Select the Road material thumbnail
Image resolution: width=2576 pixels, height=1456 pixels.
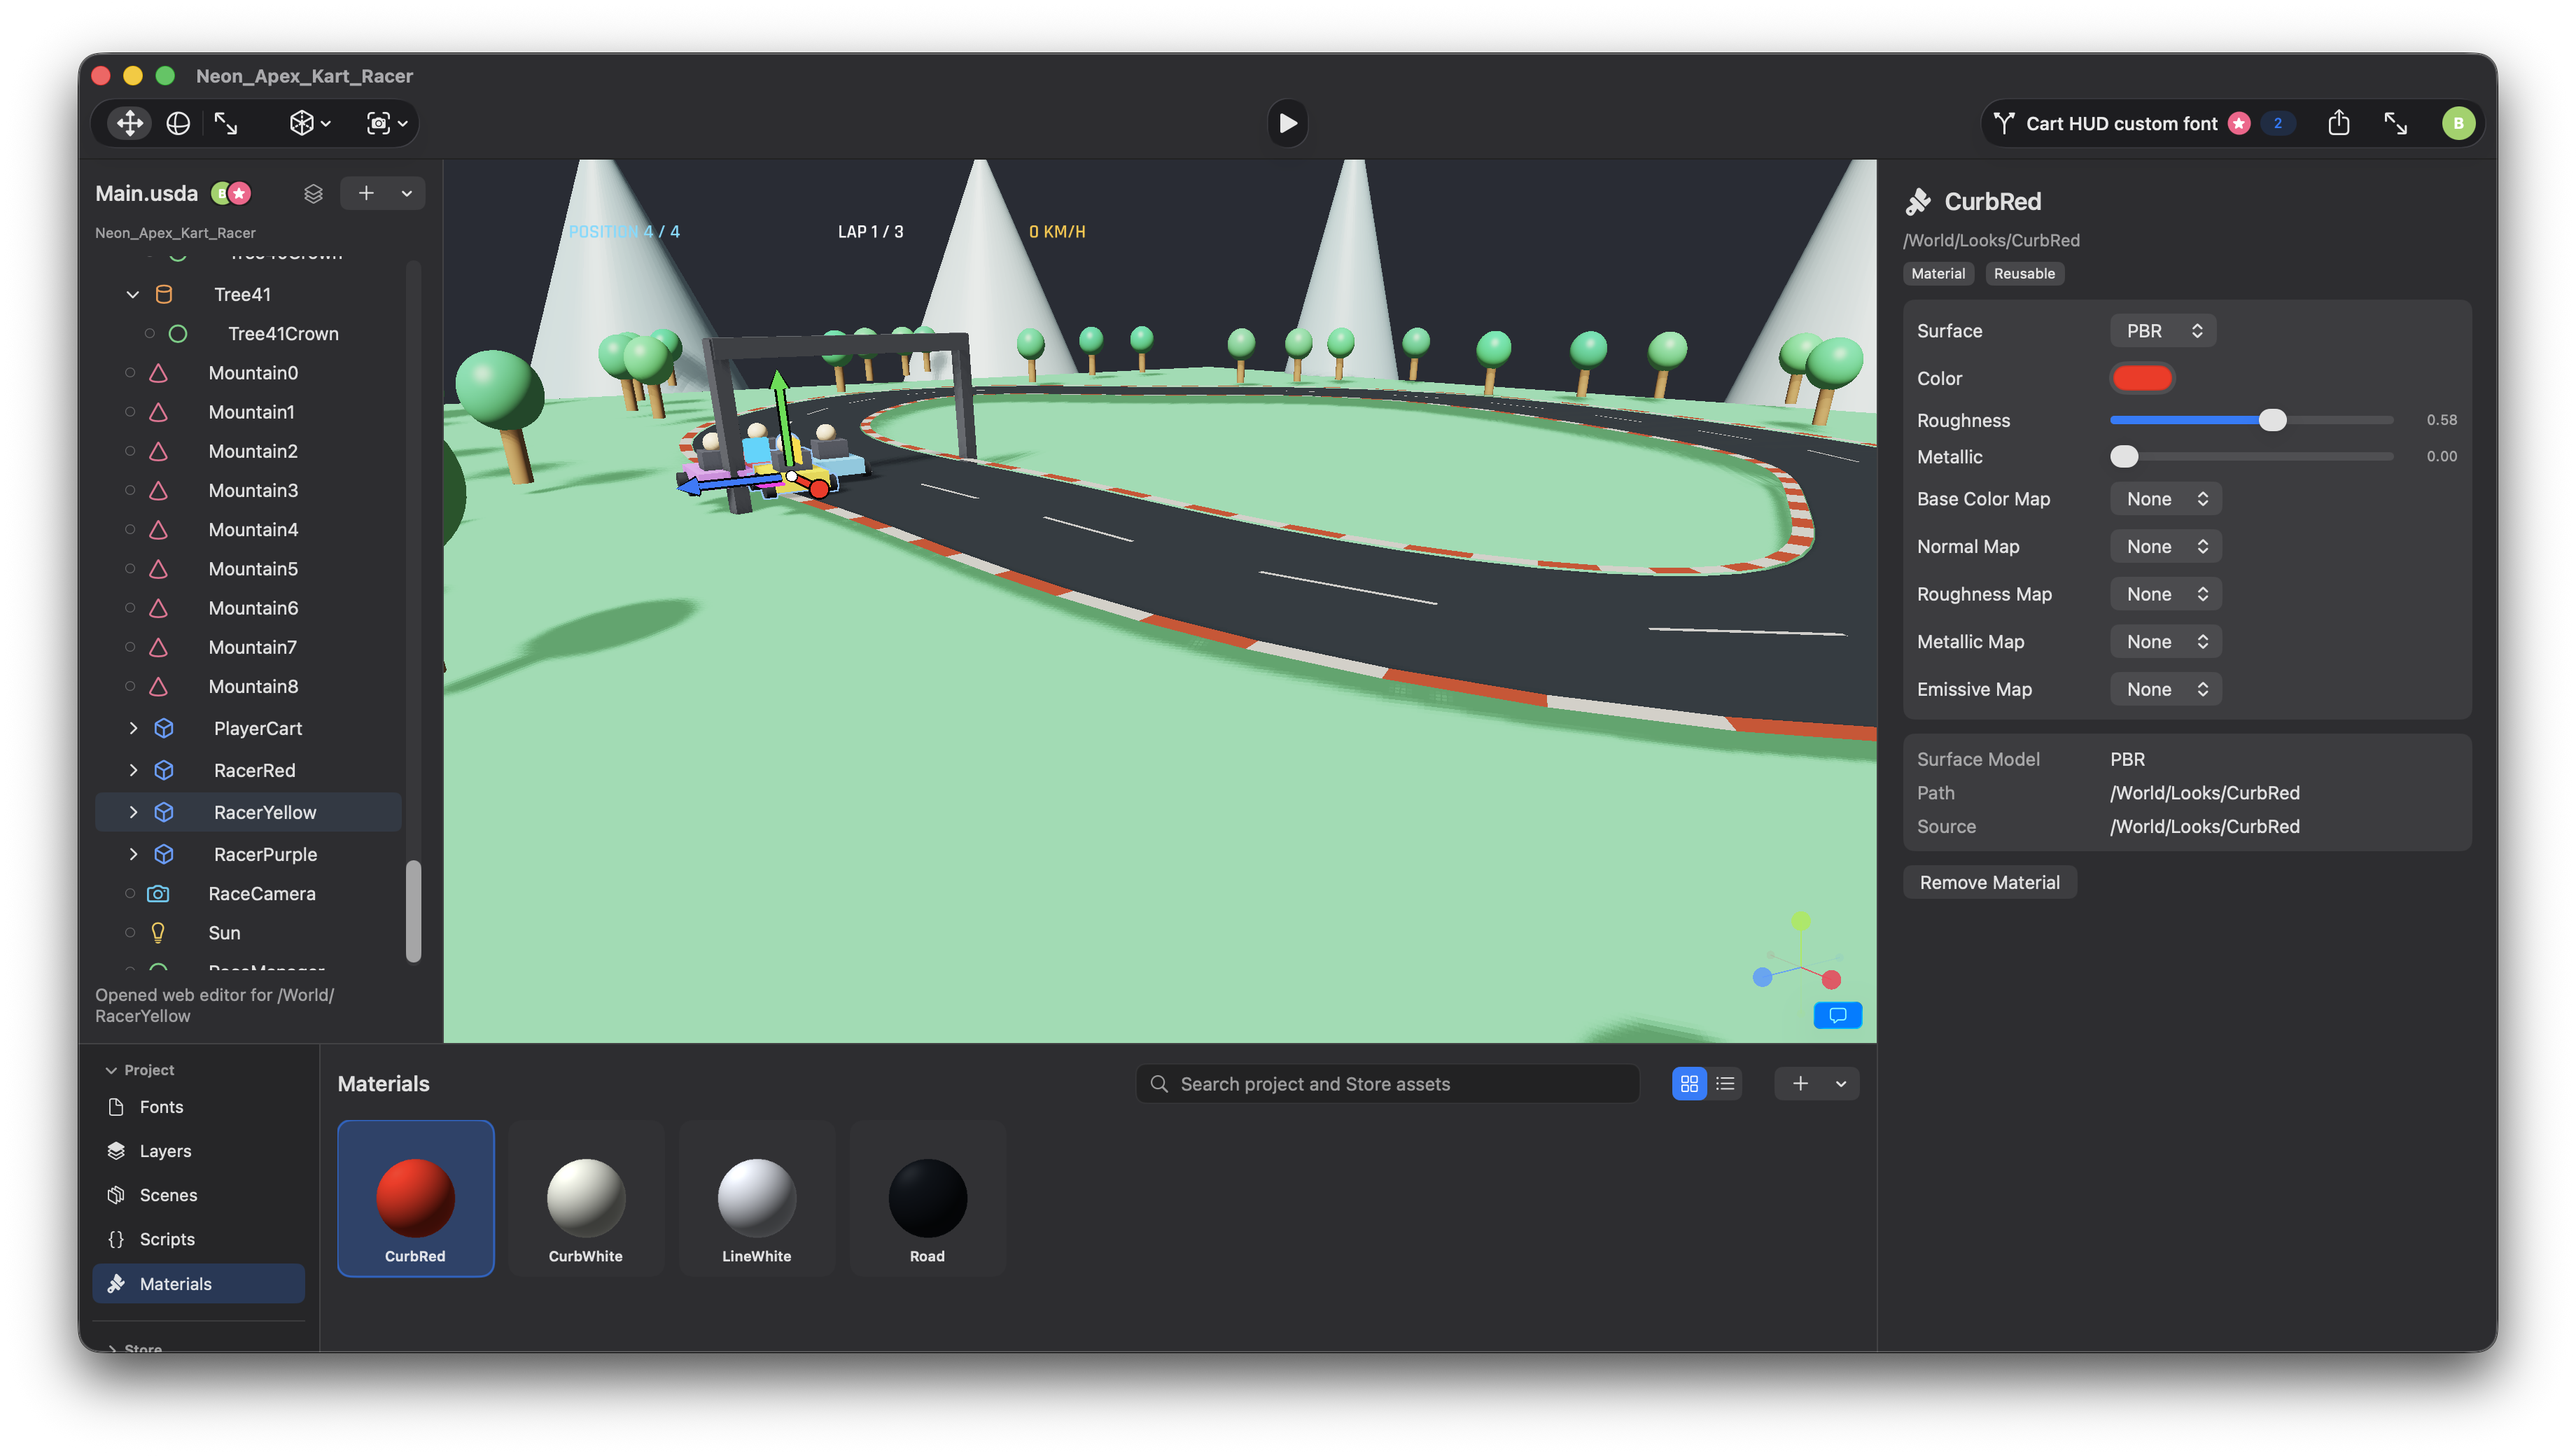point(927,1198)
